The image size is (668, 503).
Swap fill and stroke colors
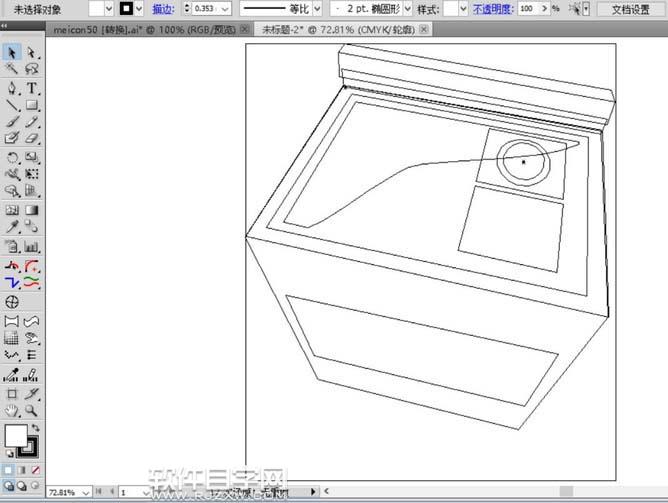(37, 428)
